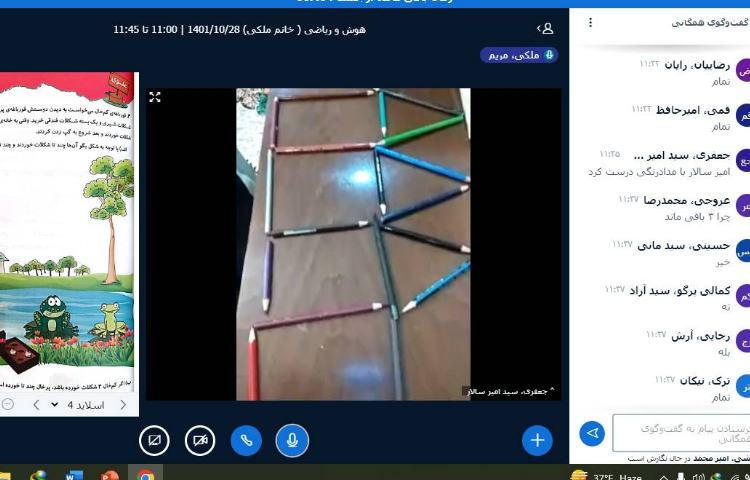Open Internet Download Manager taskbar icon
750x480 pixels.
(39, 474)
